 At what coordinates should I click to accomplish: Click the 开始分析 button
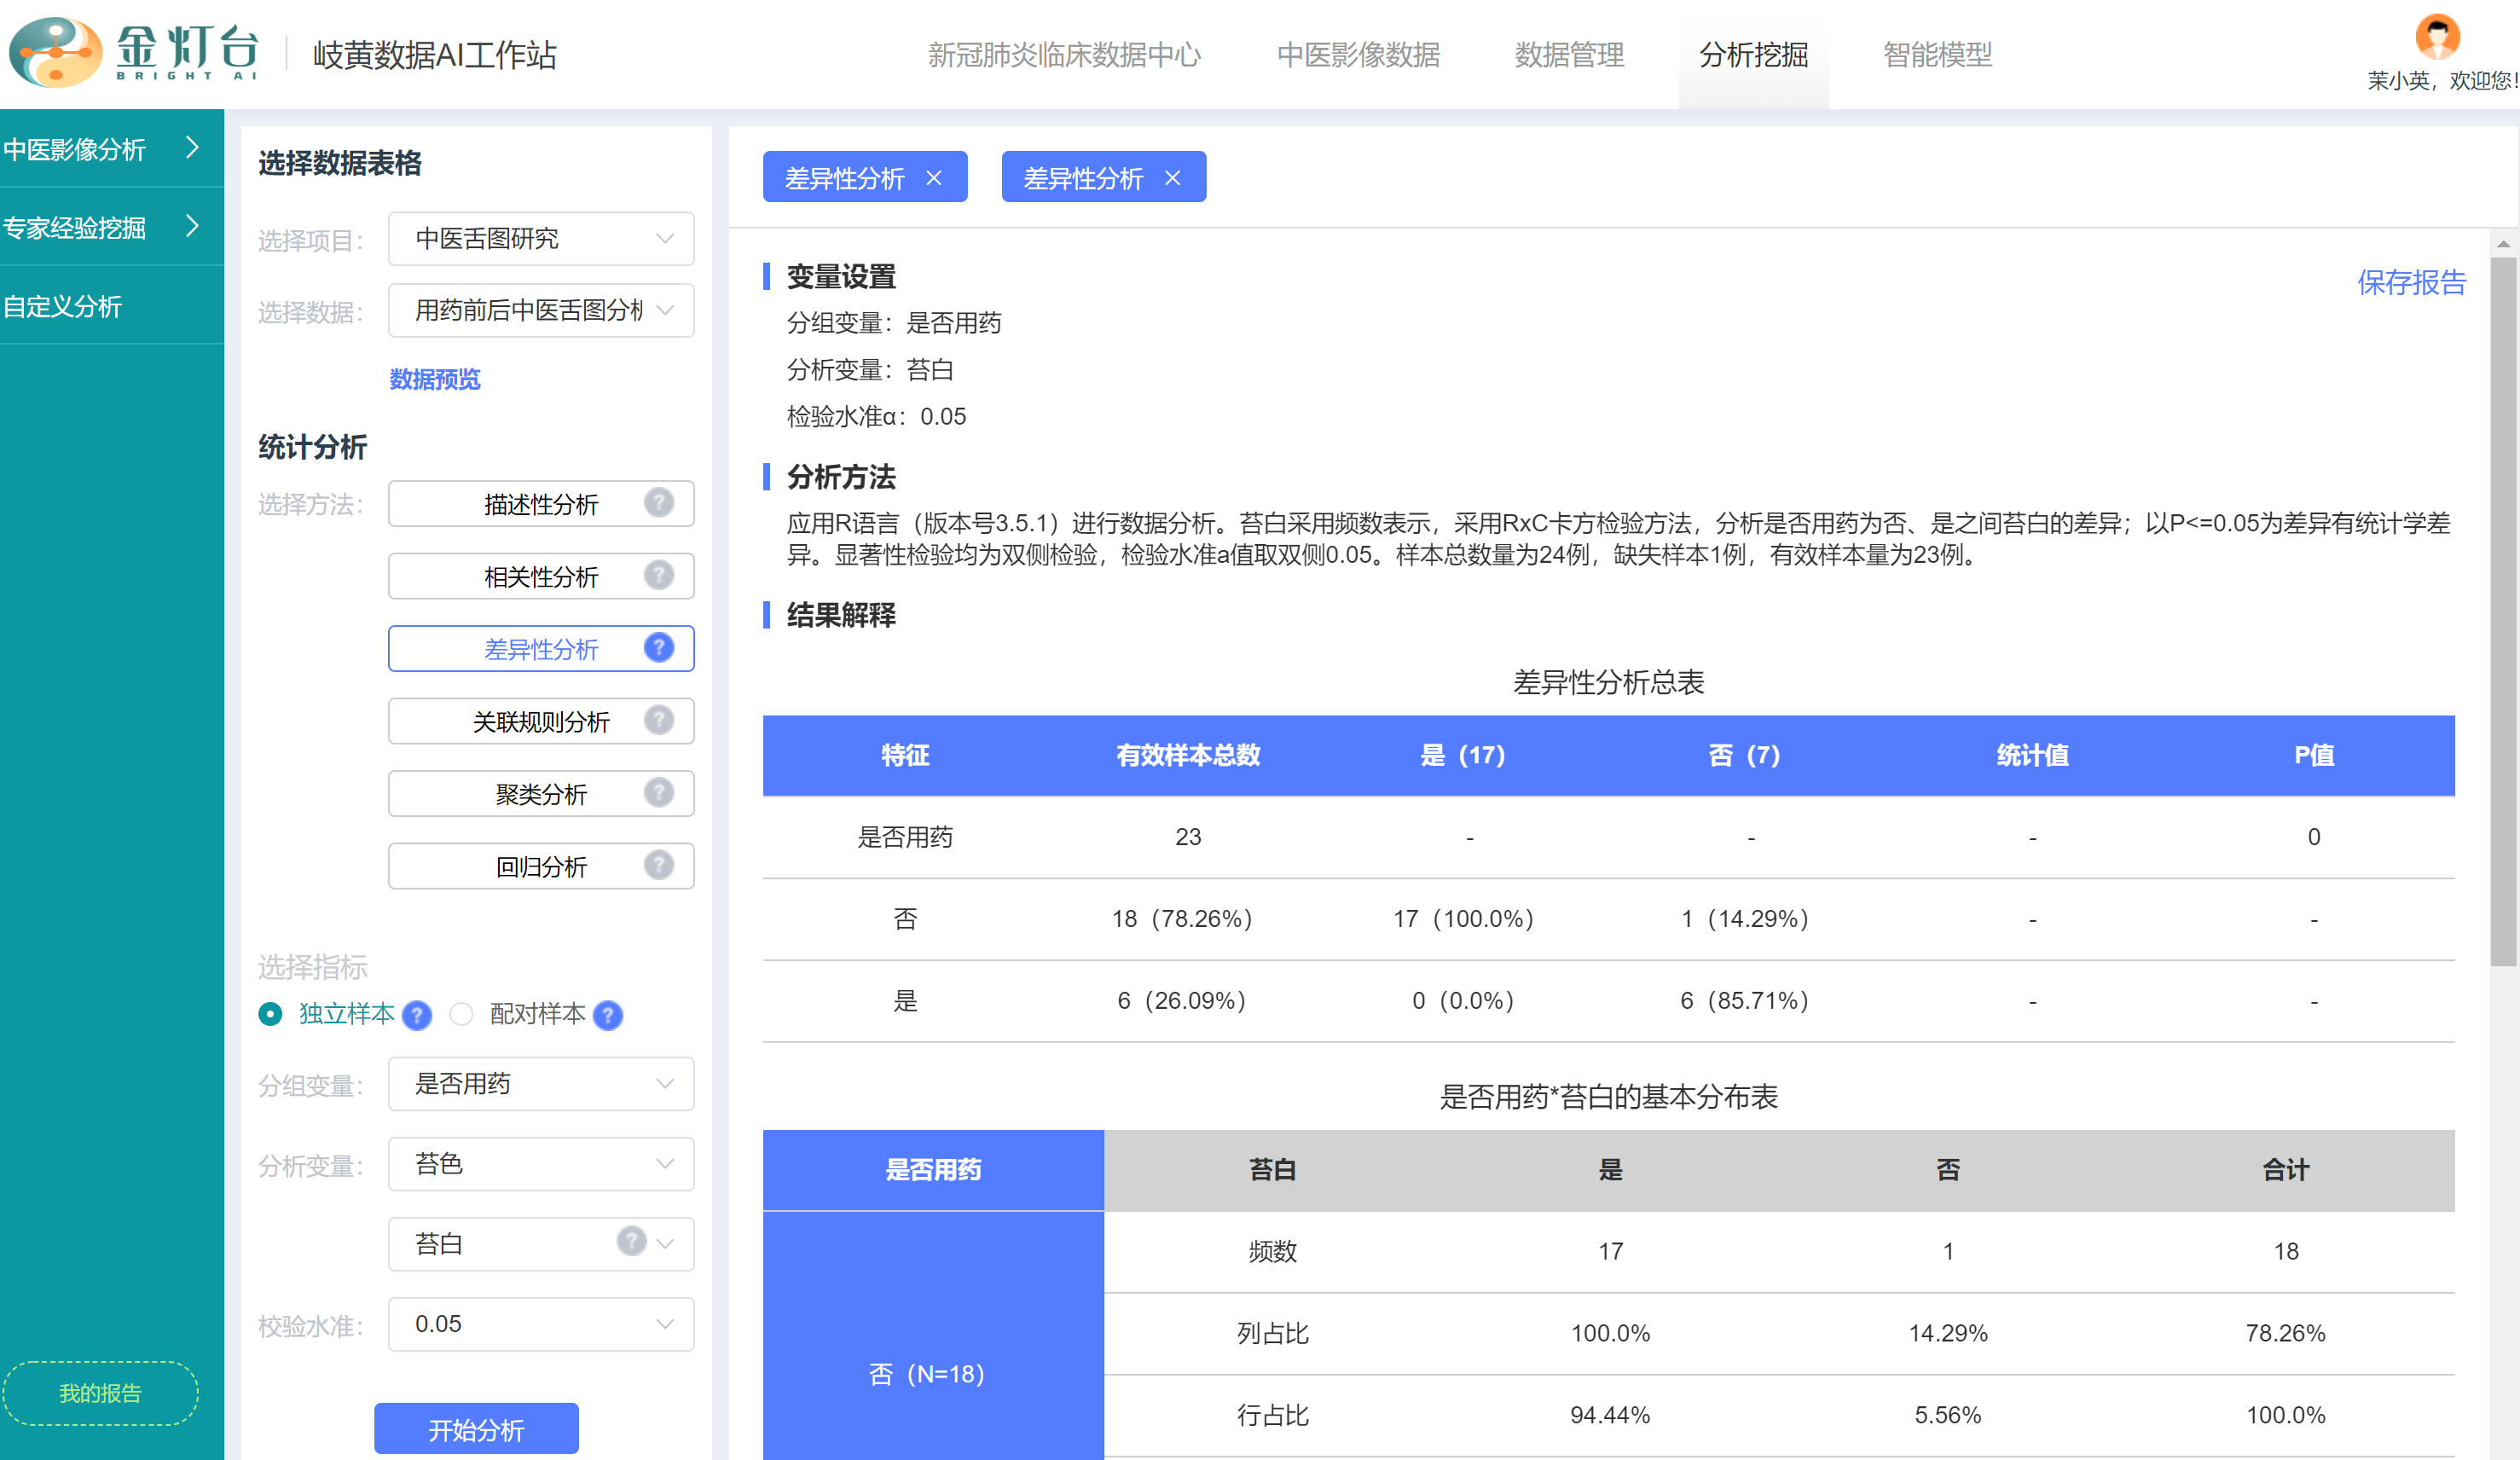coord(476,1429)
